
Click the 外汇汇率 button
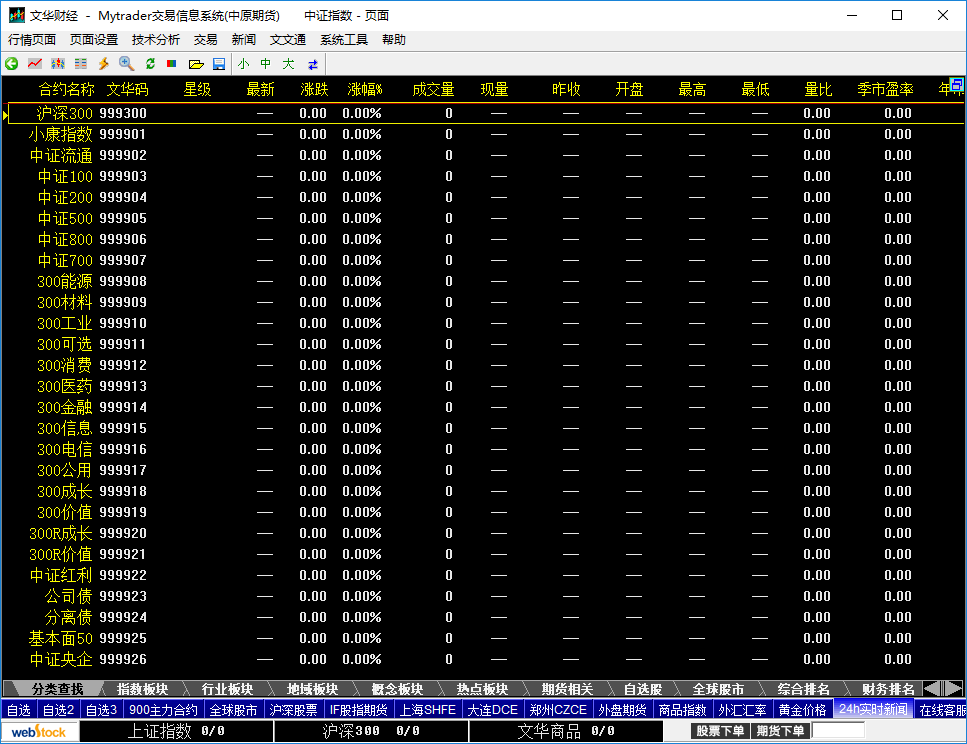coord(743,710)
